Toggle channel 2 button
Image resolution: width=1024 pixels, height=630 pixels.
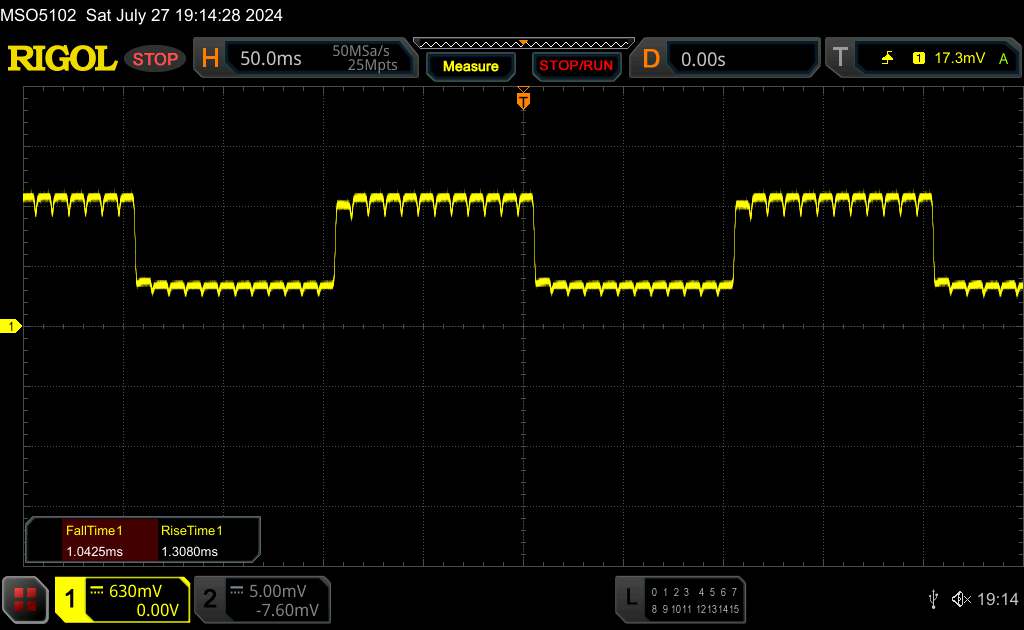[210, 599]
